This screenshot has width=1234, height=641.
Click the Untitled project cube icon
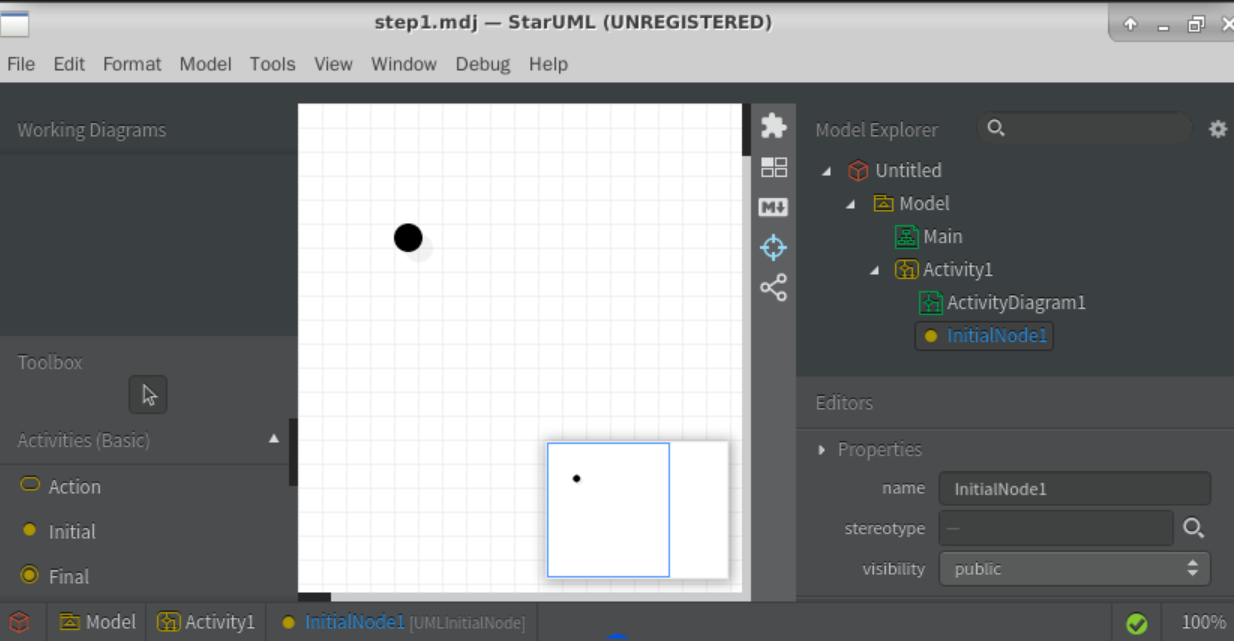click(x=858, y=170)
